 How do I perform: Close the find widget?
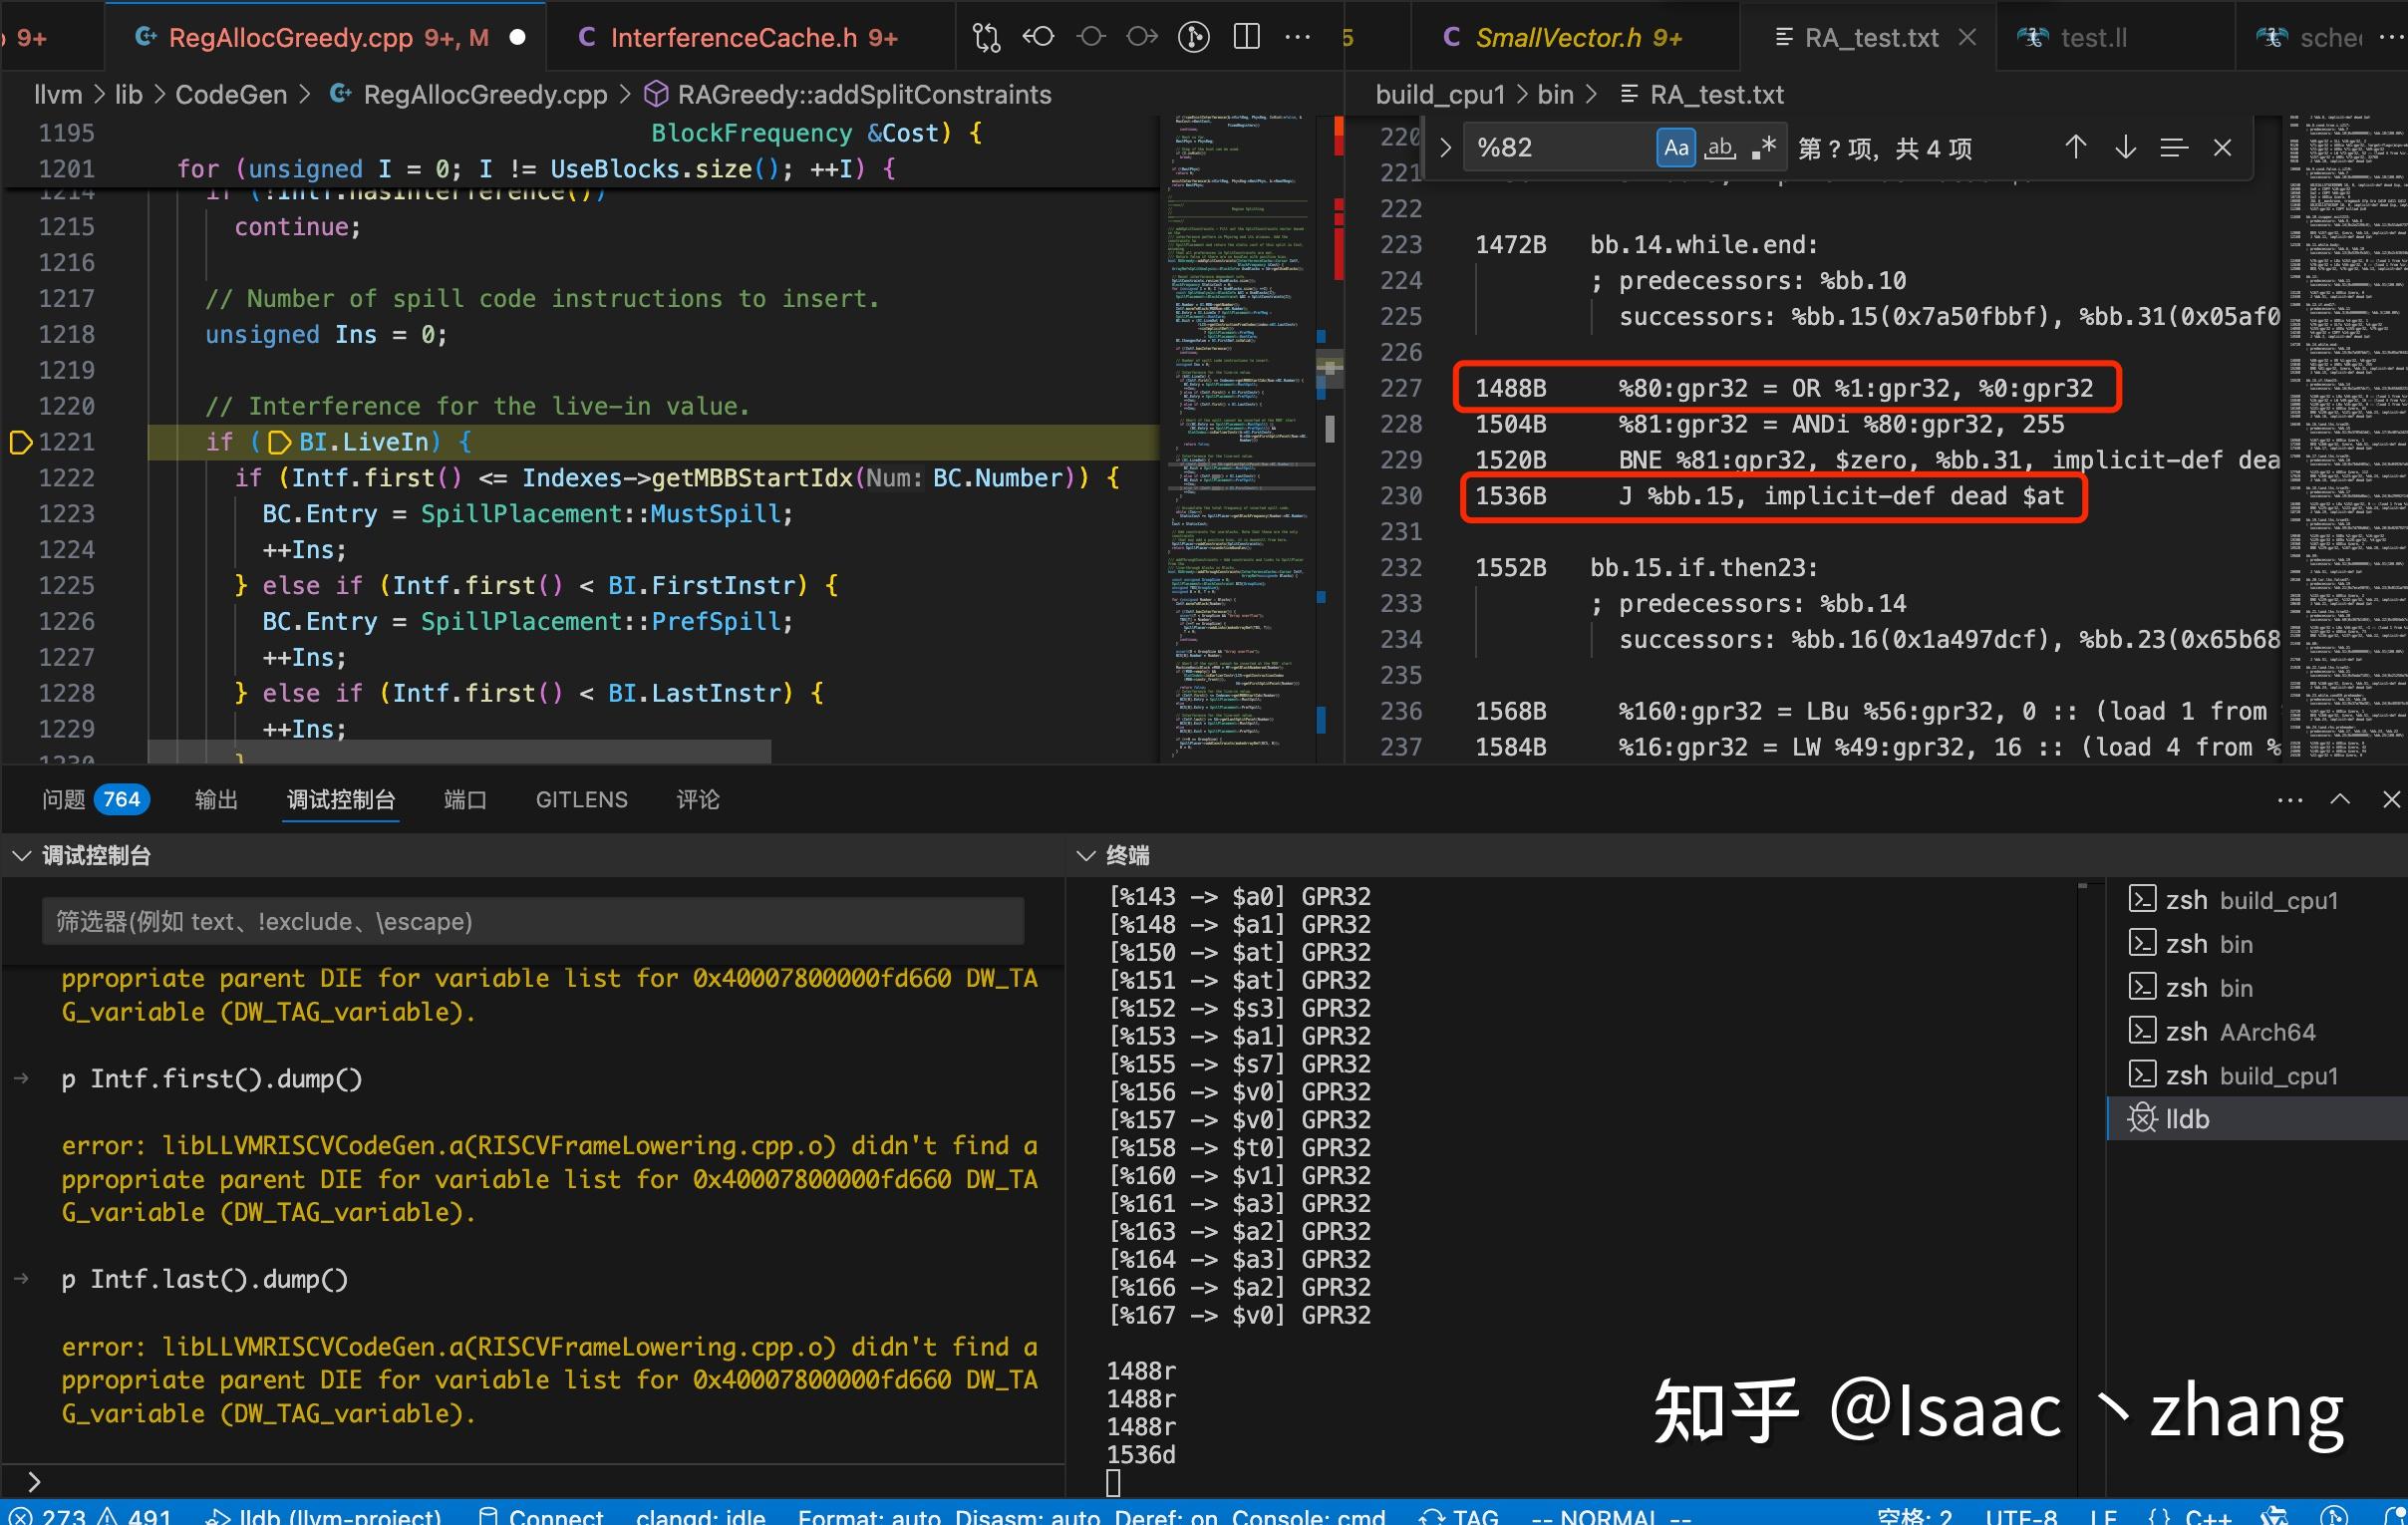(2222, 148)
